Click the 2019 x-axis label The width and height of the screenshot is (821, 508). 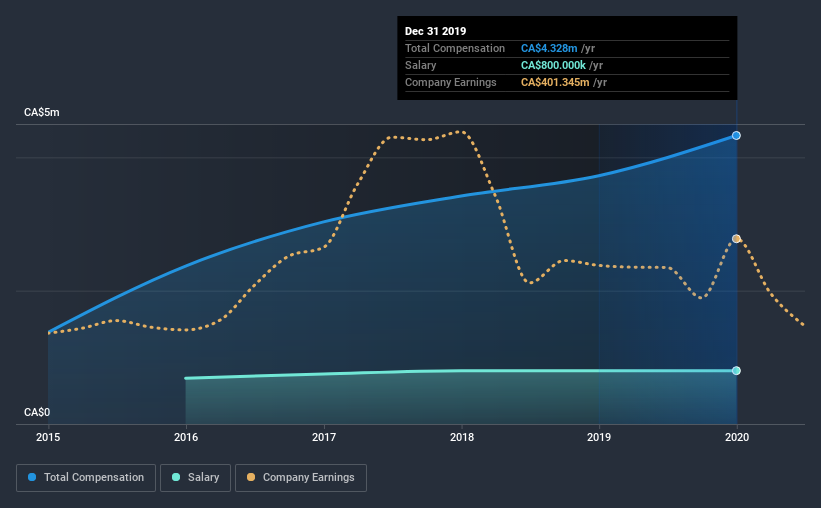tap(599, 437)
